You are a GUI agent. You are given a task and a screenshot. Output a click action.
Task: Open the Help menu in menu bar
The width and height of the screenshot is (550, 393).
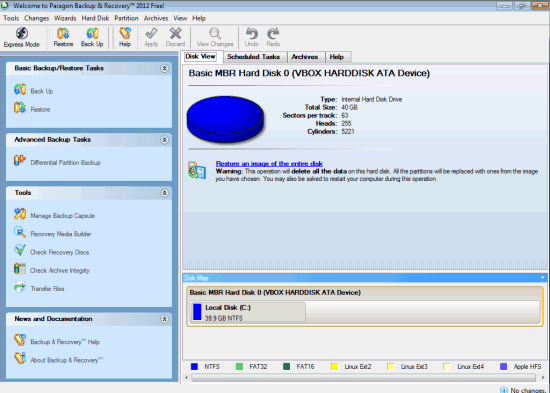[199, 18]
